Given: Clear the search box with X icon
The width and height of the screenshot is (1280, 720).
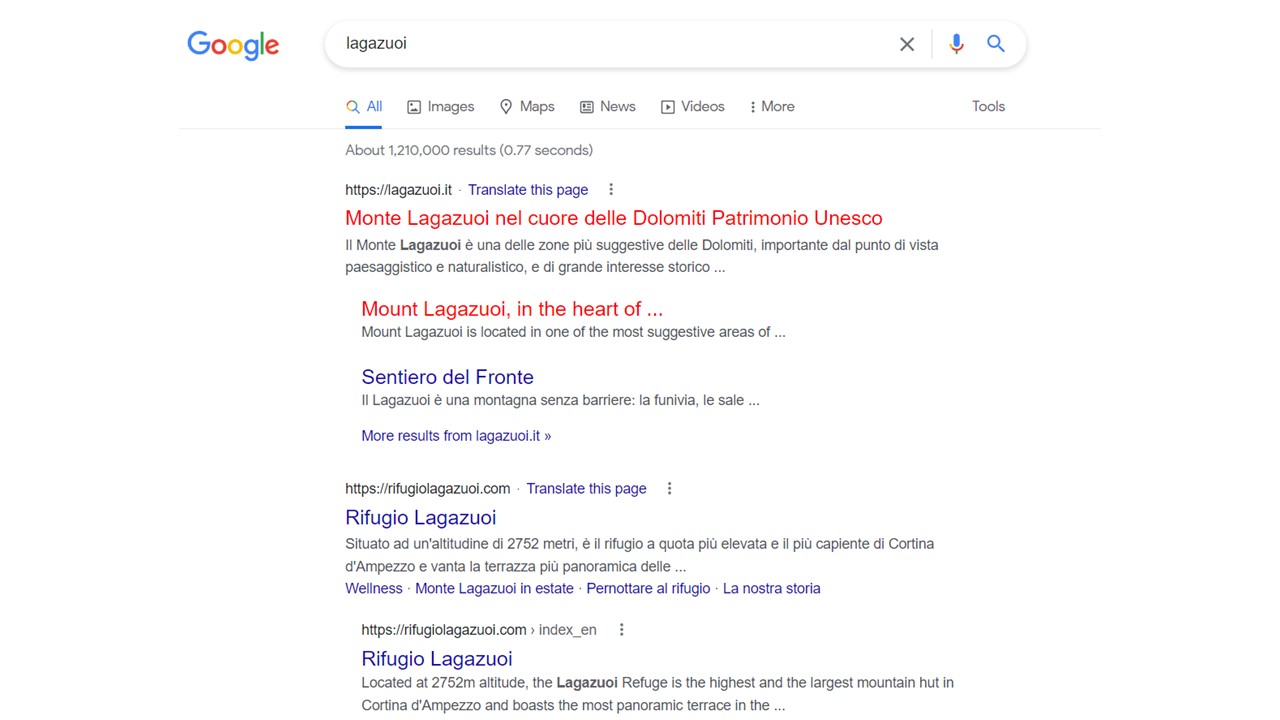Looking at the screenshot, I should point(907,44).
